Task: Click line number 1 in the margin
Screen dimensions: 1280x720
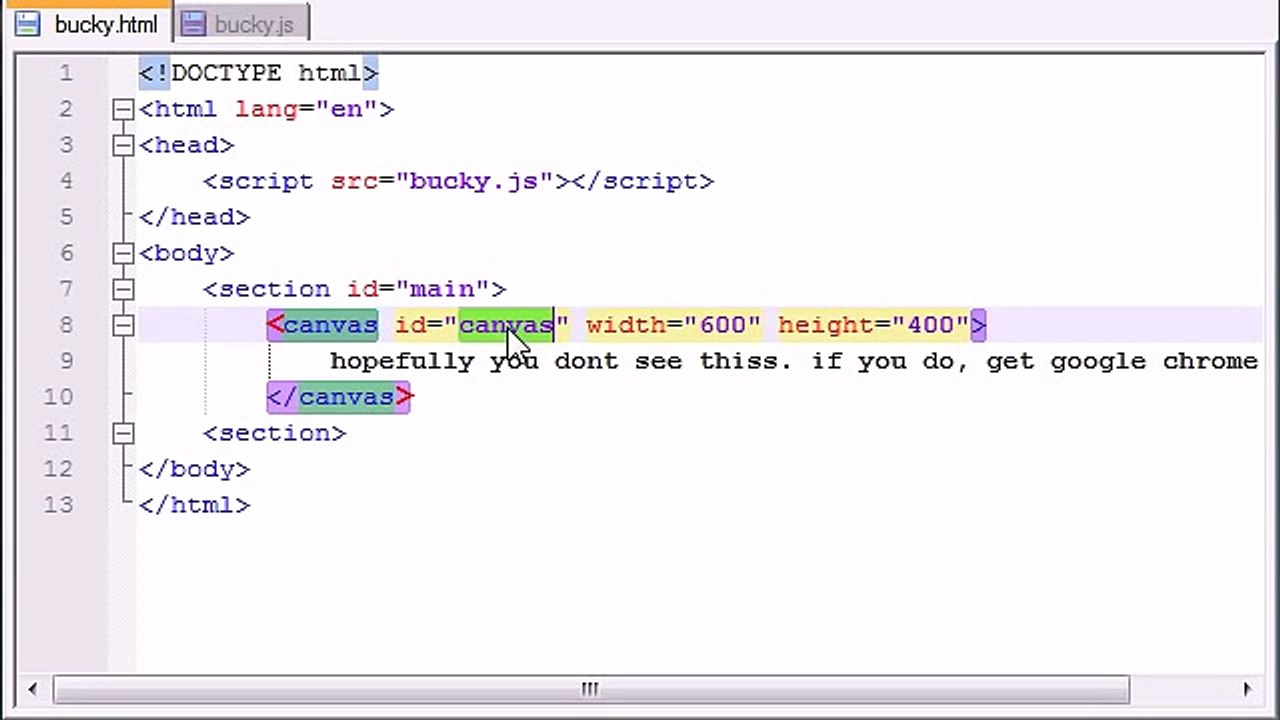Action: (66, 73)
